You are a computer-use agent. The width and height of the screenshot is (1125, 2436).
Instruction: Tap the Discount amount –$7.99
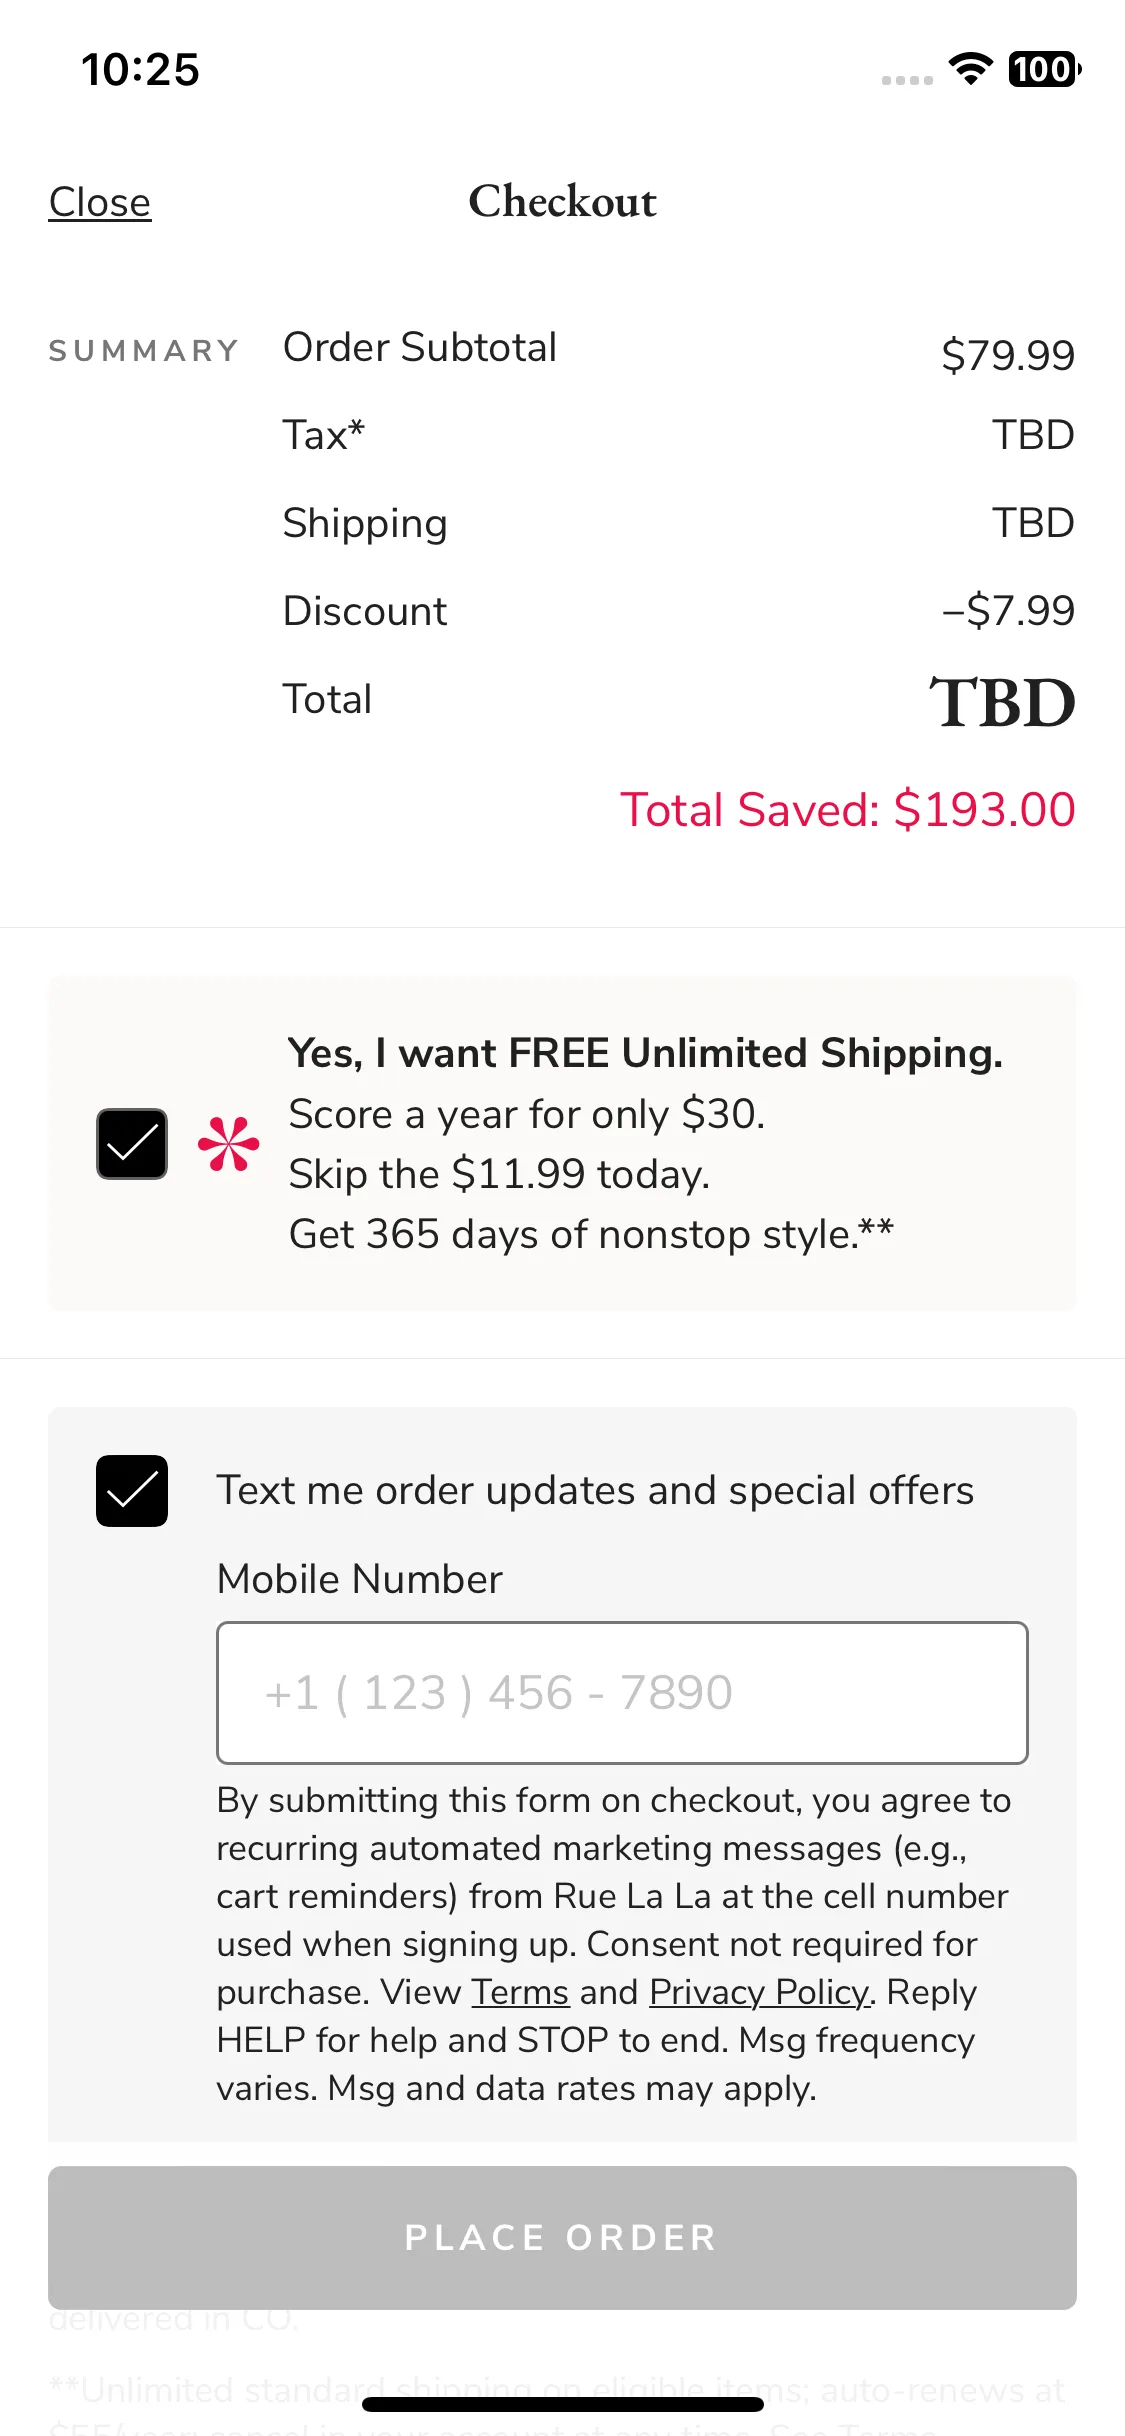point(1008,610)
